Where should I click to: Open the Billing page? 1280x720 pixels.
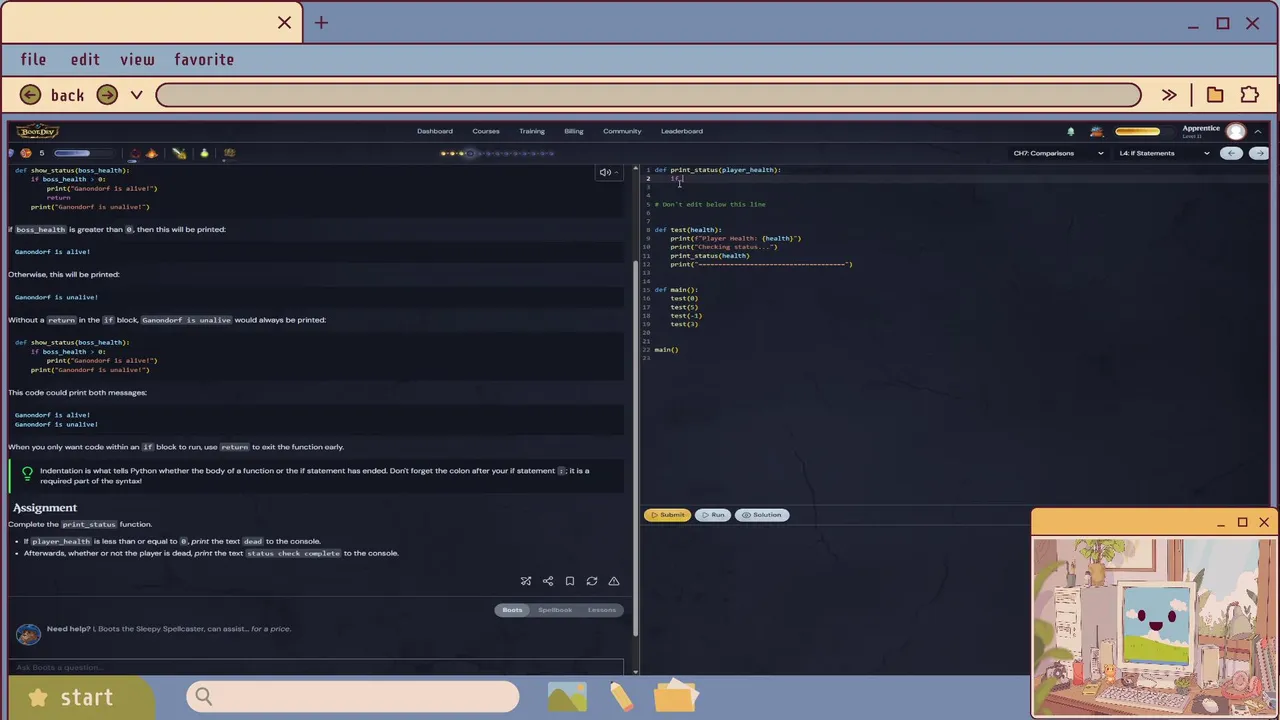tap(574, 131)
